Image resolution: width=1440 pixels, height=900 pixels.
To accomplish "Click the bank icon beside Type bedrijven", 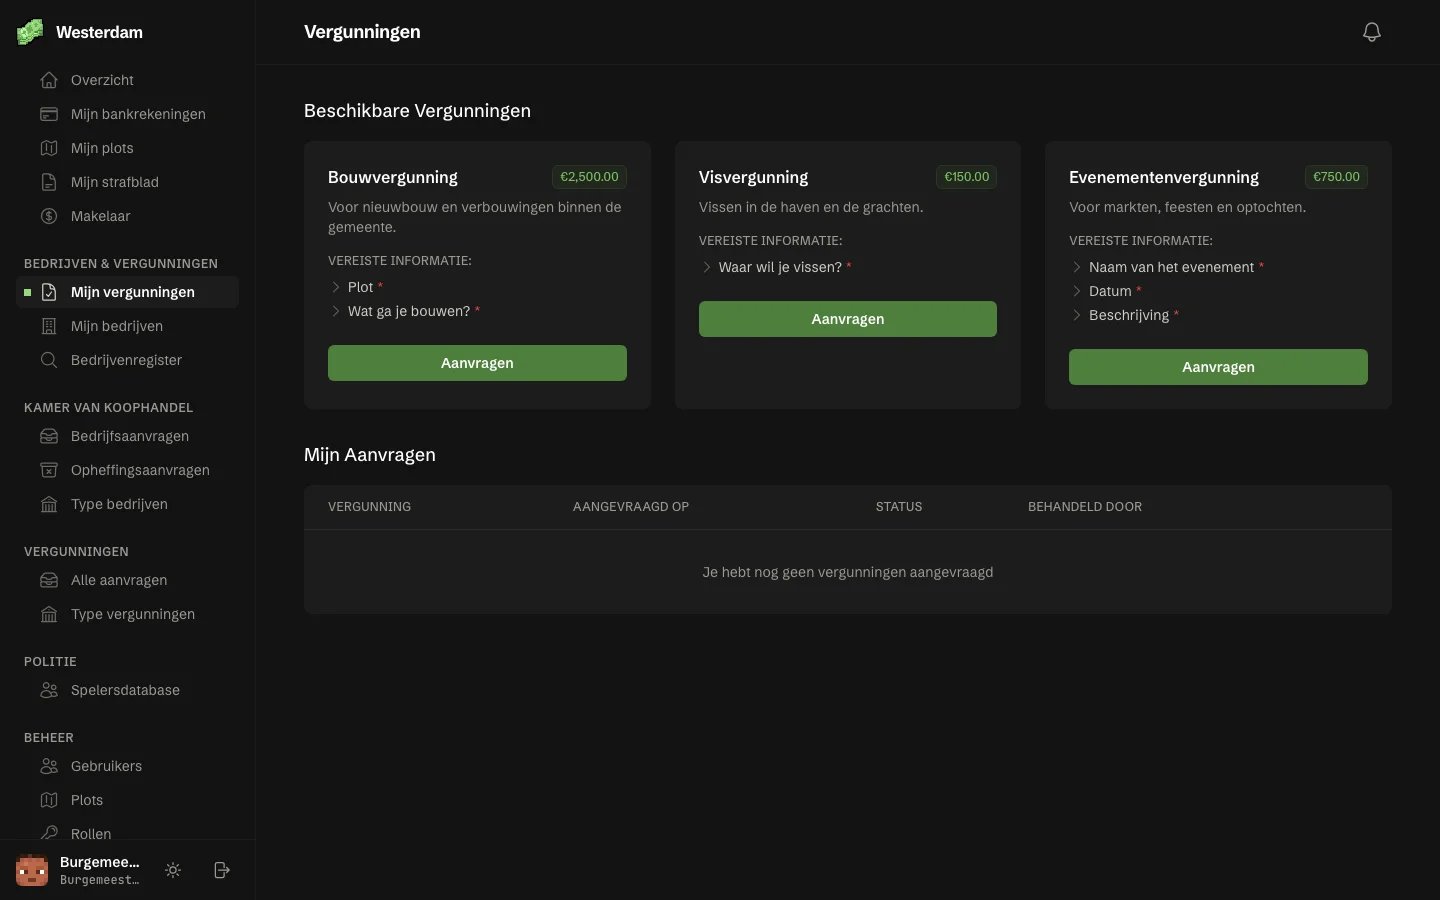I will [x=49, y=504].
